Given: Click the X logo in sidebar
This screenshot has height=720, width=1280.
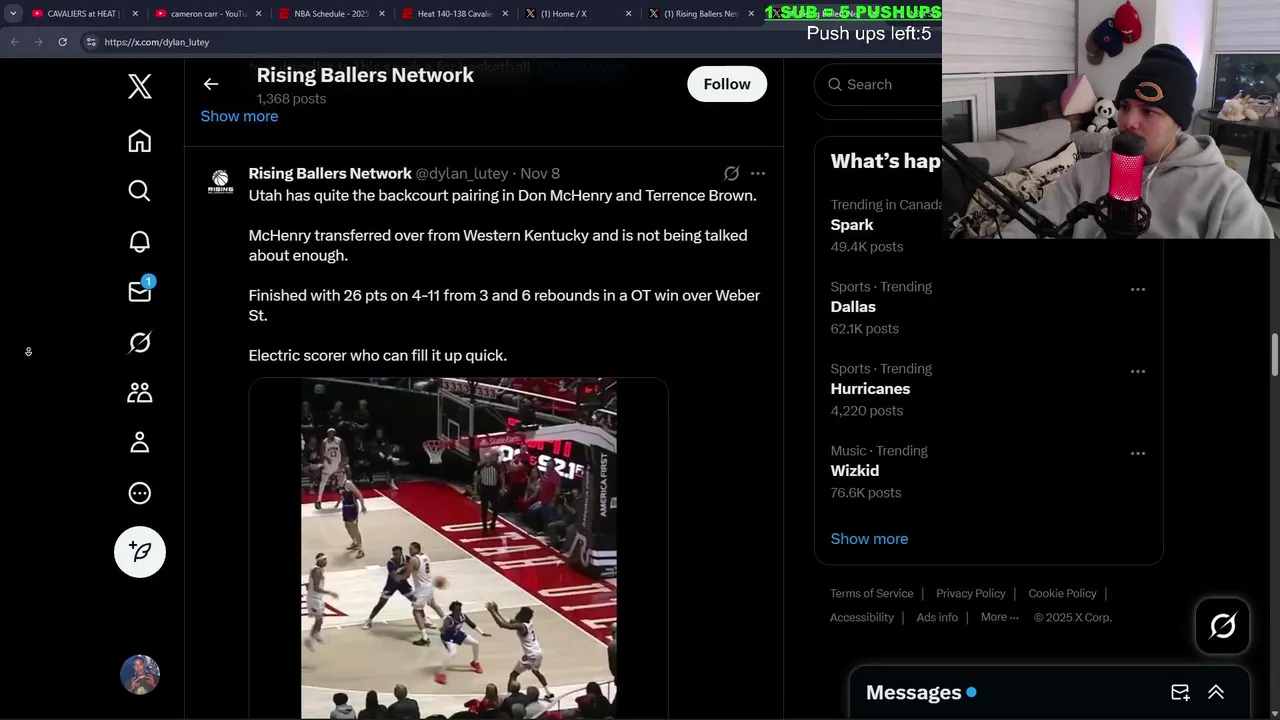Looking at the screenshot, I should click(140, 86).
